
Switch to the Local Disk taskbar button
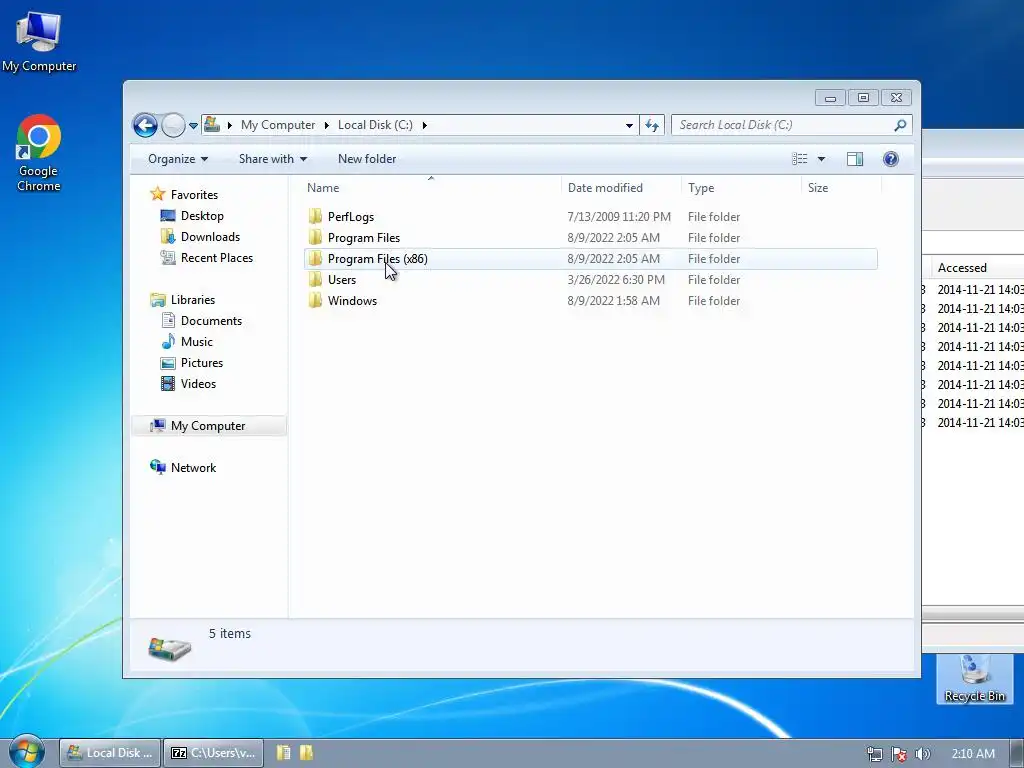pyautogui.click(x=110, y=753)
